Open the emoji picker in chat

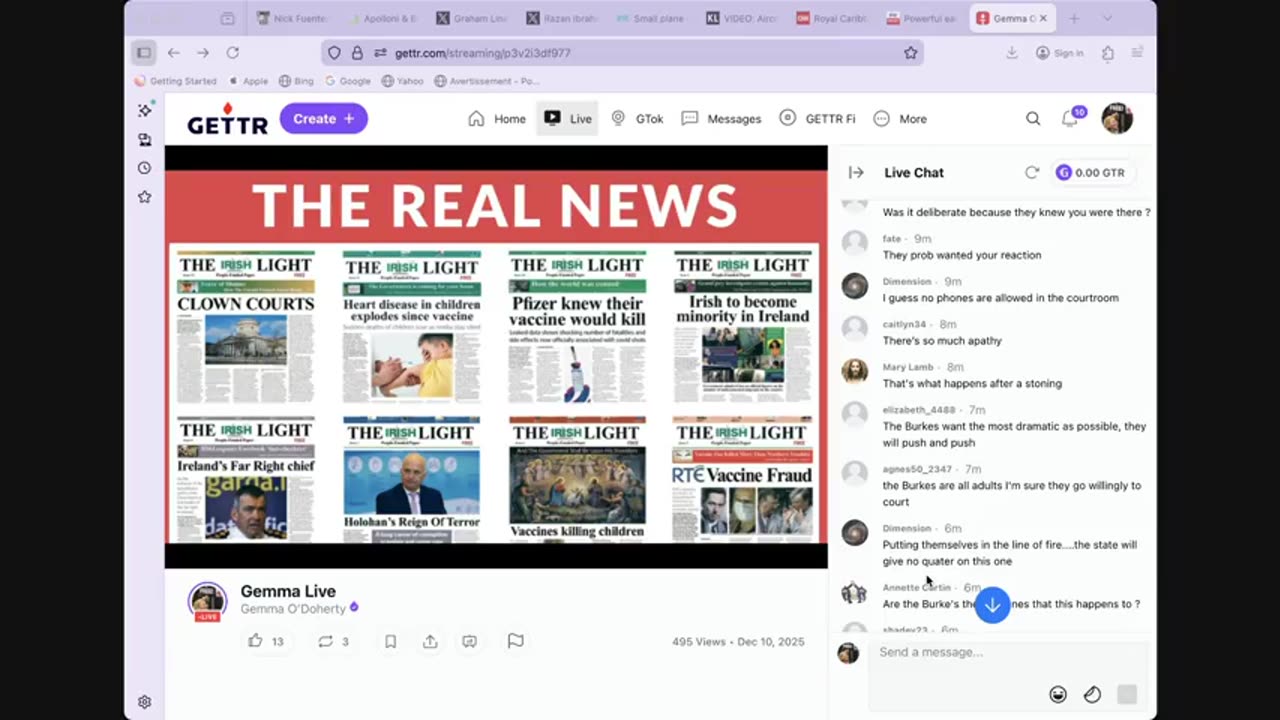coord(1058,694)
